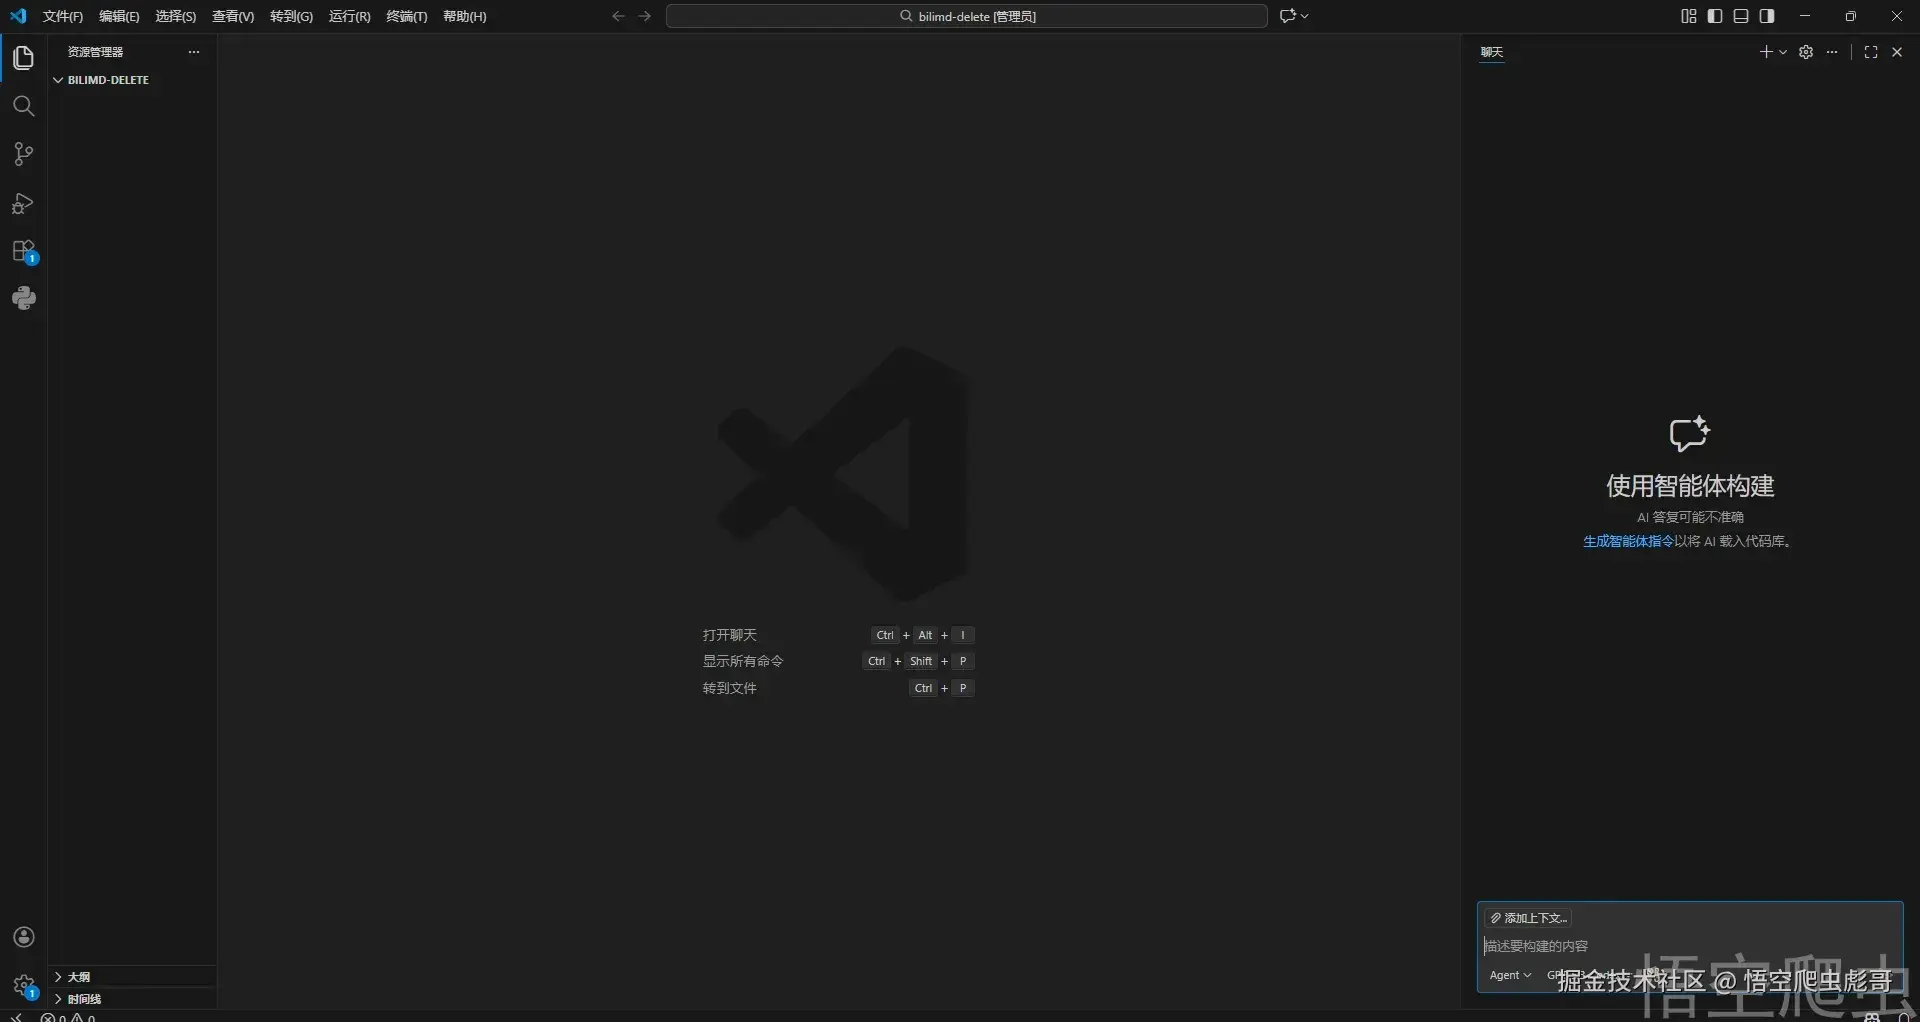Viewport: 1920px width, 1022px height.
Task: Open the Explorer view in the activity bar
Action: tap(23, 58)
